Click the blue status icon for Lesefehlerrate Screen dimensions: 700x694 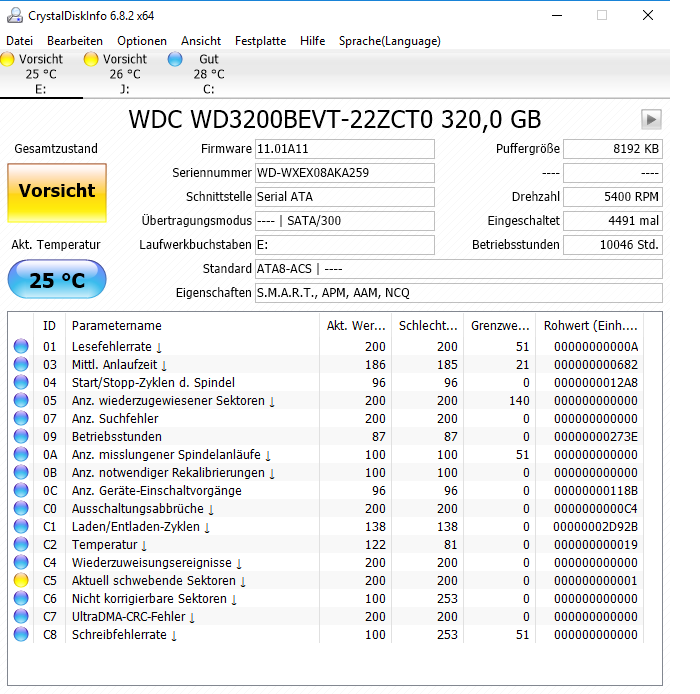point(21,346)
